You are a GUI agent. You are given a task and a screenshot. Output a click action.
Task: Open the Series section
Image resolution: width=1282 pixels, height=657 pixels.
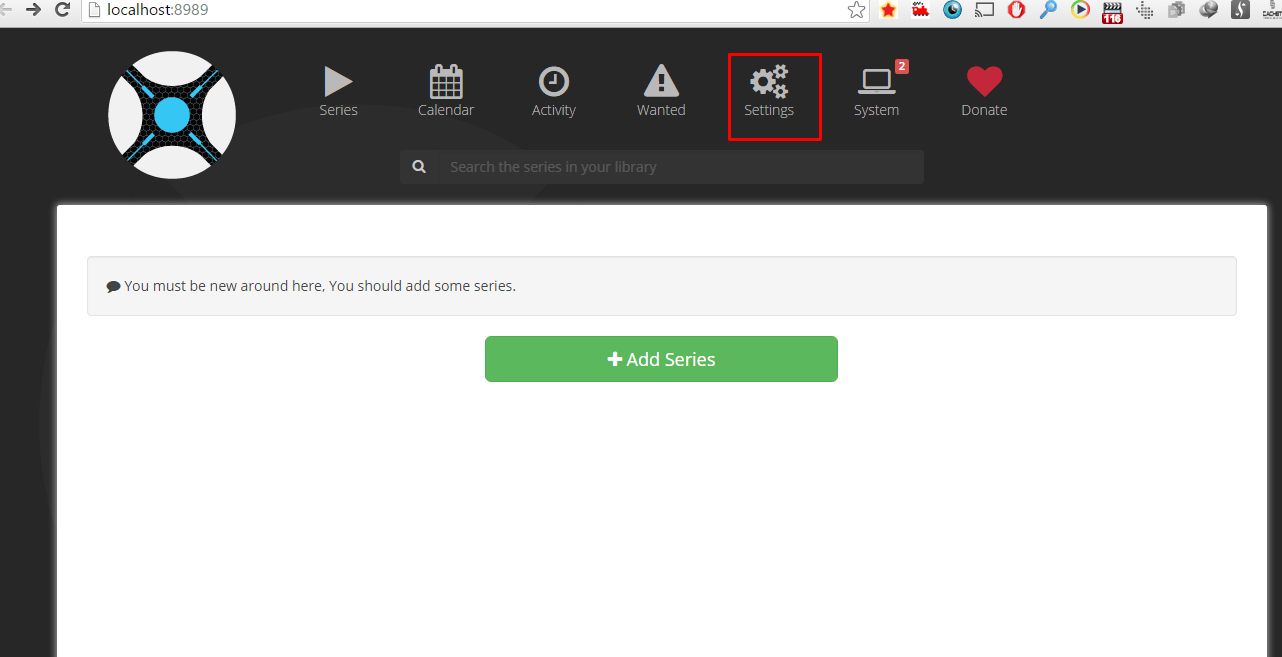338,91
